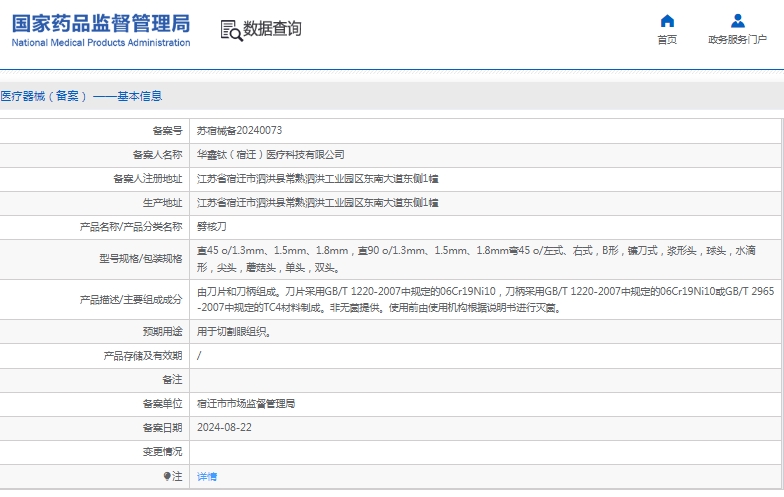Click the slash value in 产品存储及有效期 row
Screen dimensions: 784x497
(x=199, y=356)
